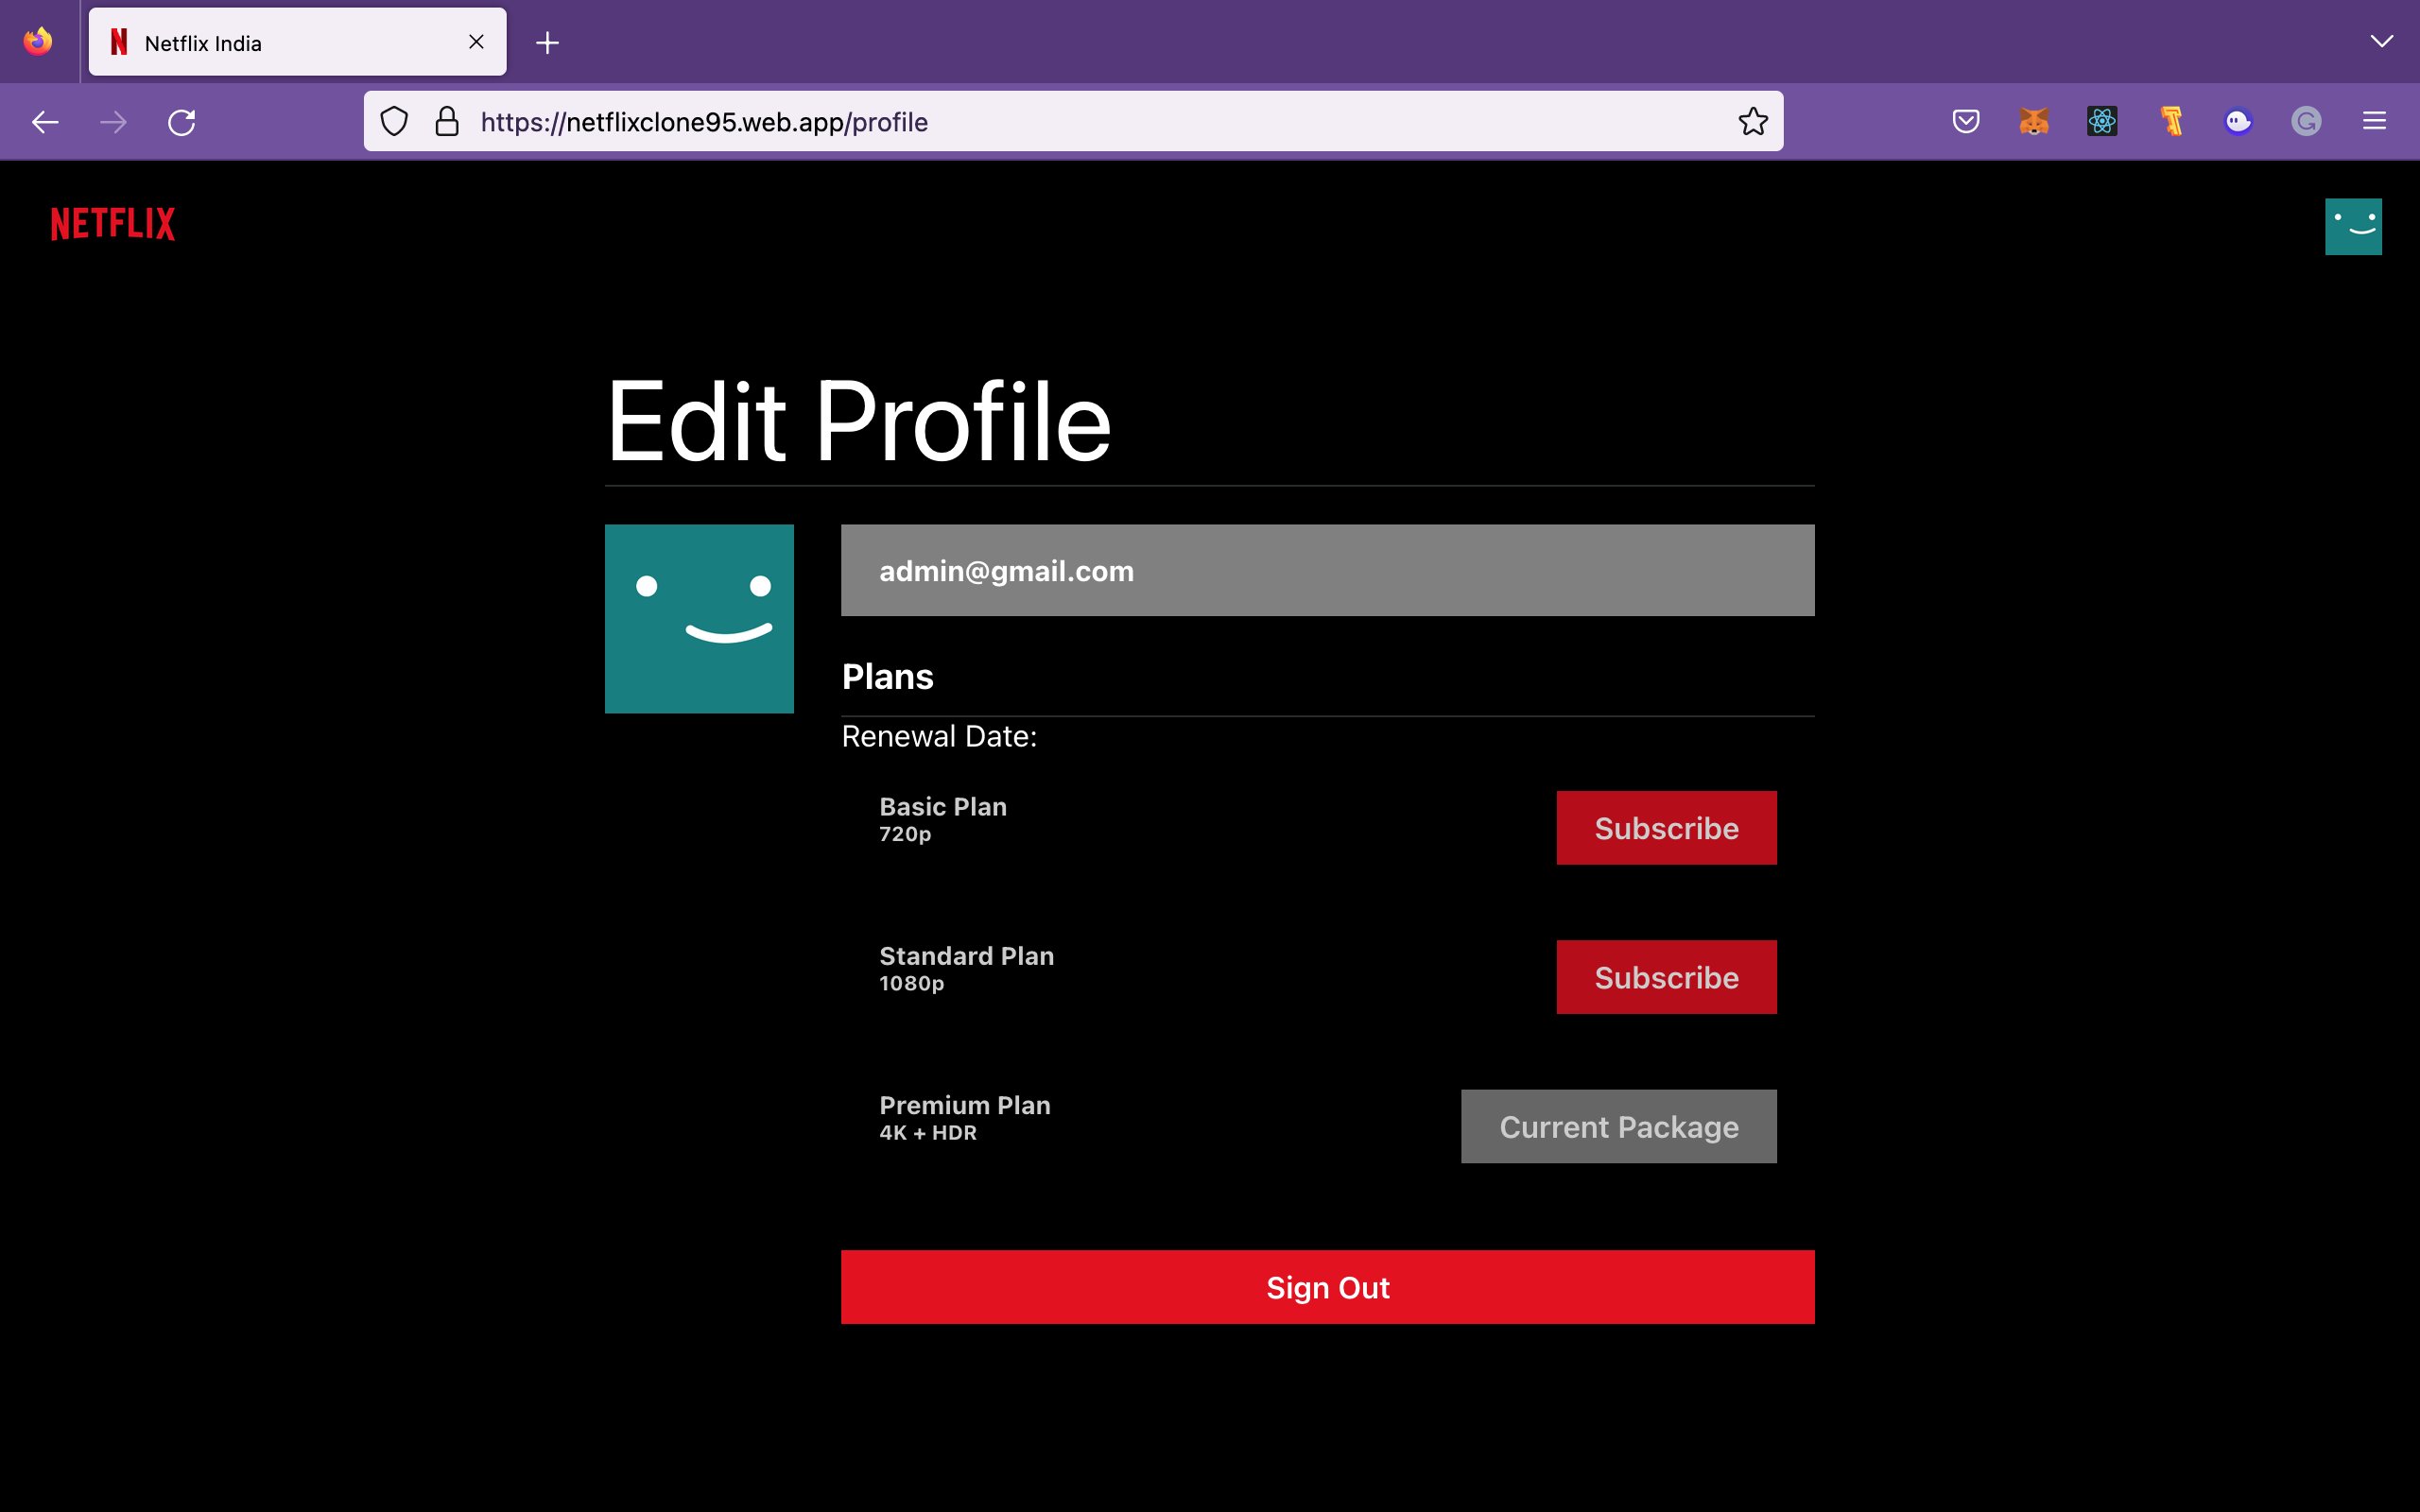Subscribe to the Basic Plan
The image size is (2420, 1512).
(1666, 828)
